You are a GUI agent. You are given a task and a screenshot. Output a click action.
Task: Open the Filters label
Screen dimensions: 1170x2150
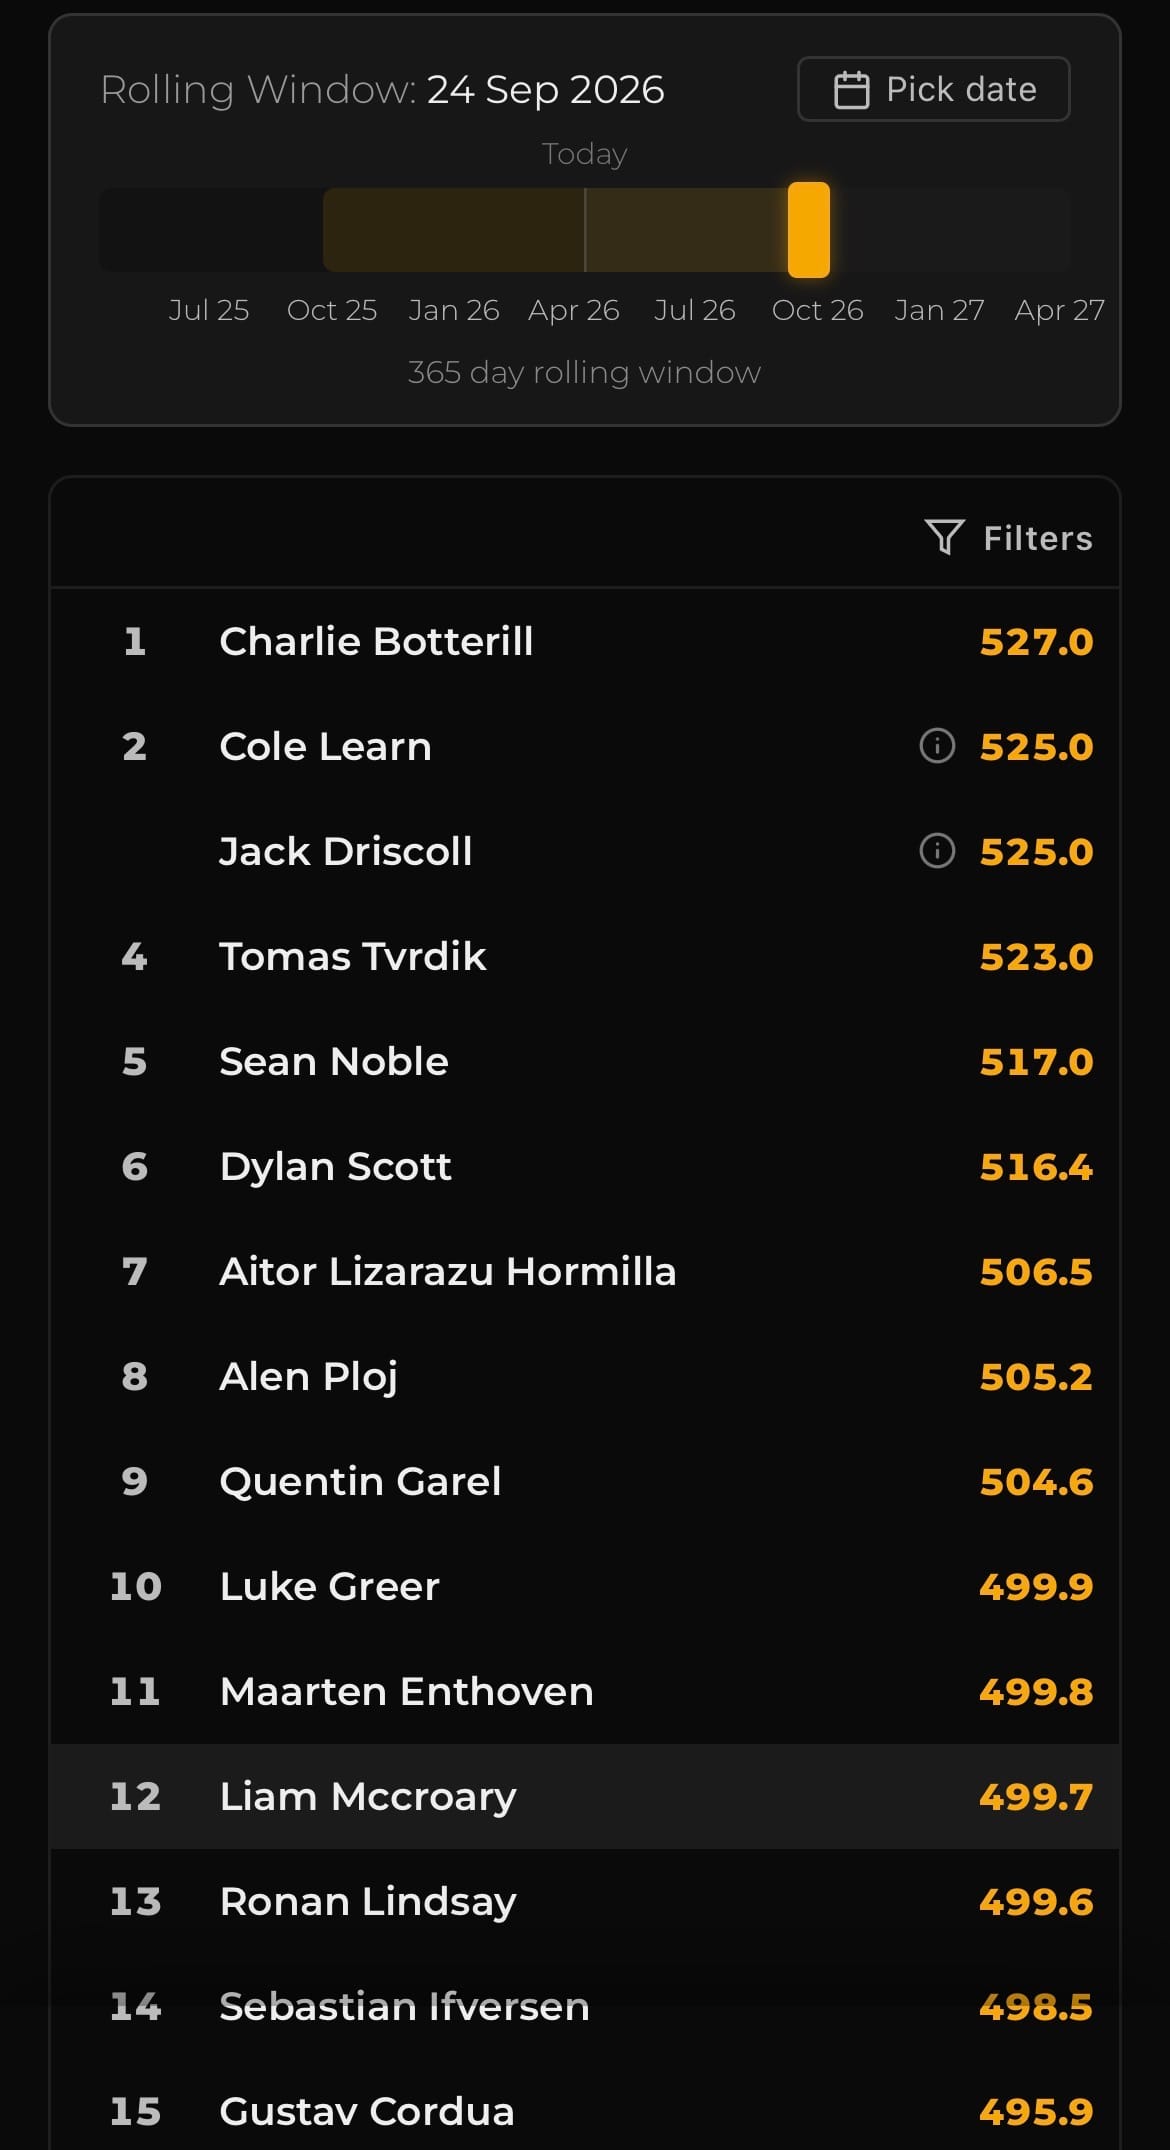(x=1037, y=538)
